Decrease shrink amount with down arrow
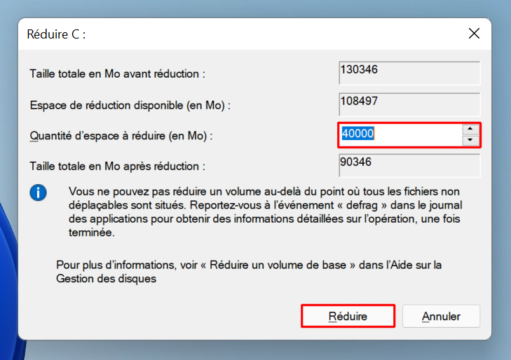The width and height of the screenshot is (511, 360). (x=470, y=140)
